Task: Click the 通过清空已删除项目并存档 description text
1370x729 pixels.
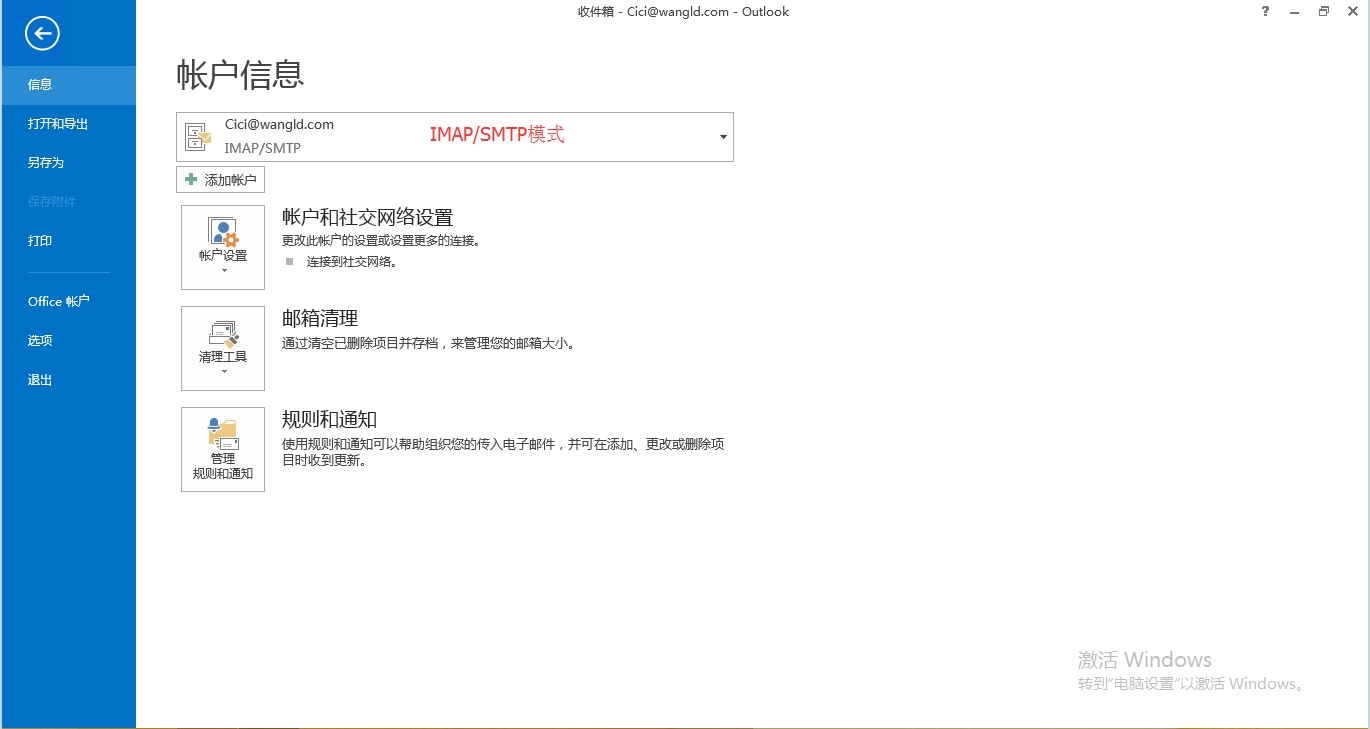Action: click(428, 343)
